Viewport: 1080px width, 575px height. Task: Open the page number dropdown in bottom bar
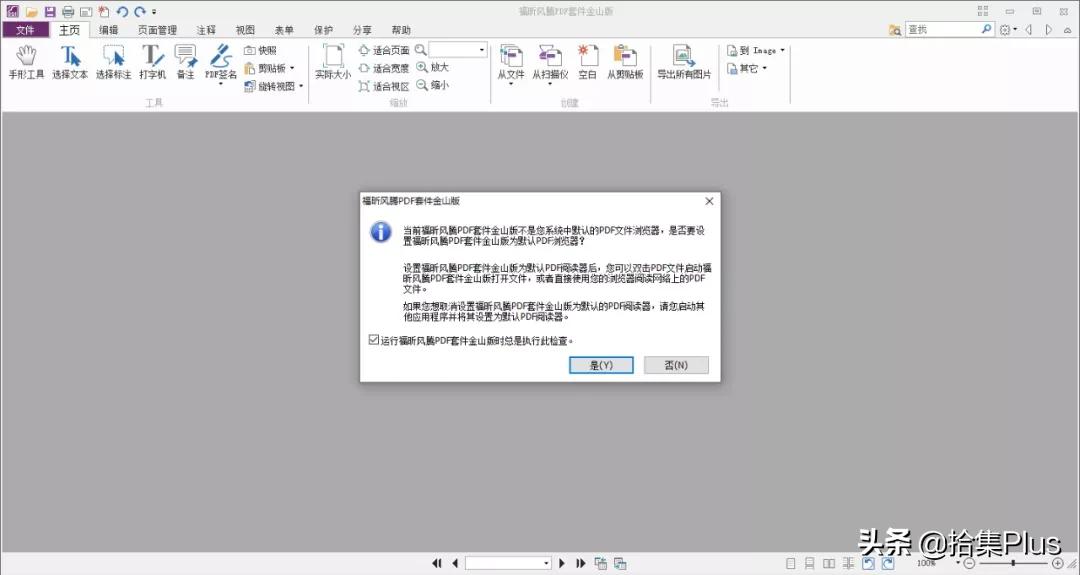click(546, 563)
